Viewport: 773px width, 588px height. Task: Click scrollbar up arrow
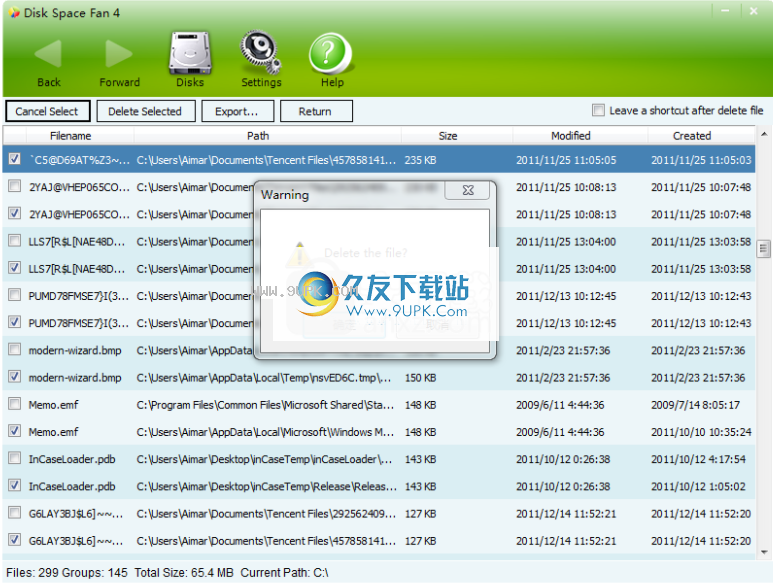tap(764, 134)
